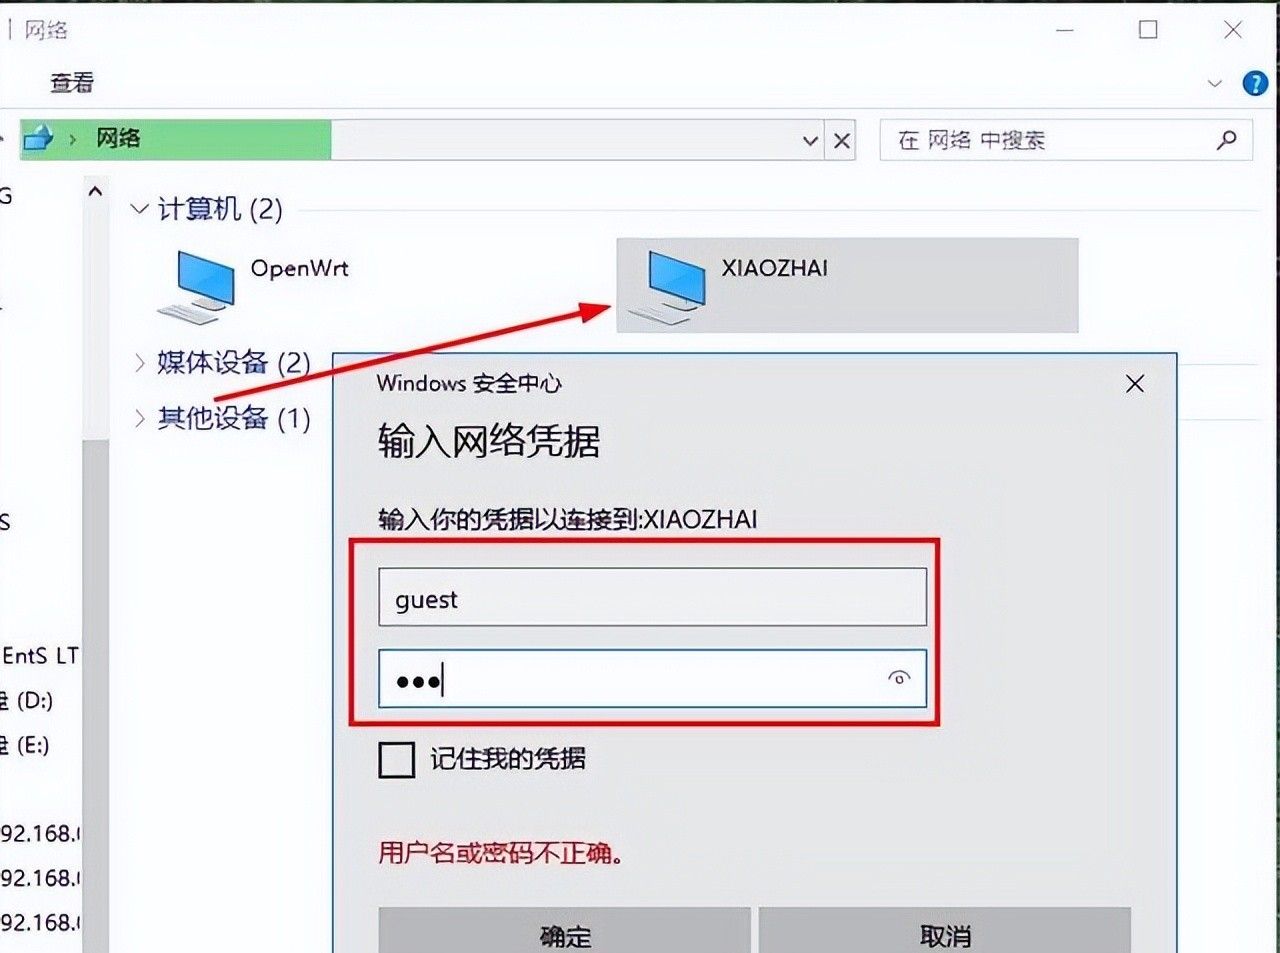Collapse the 计算机 (2) group
The image size is (1280, 953).
tap(139, 209)
